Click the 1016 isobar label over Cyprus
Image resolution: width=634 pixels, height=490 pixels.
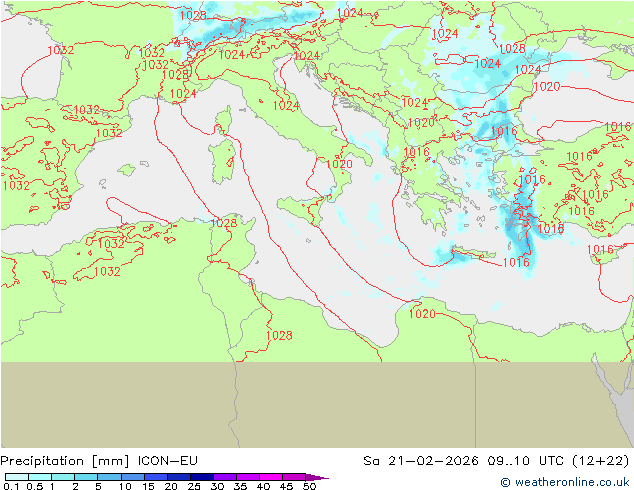click(600, 249)
